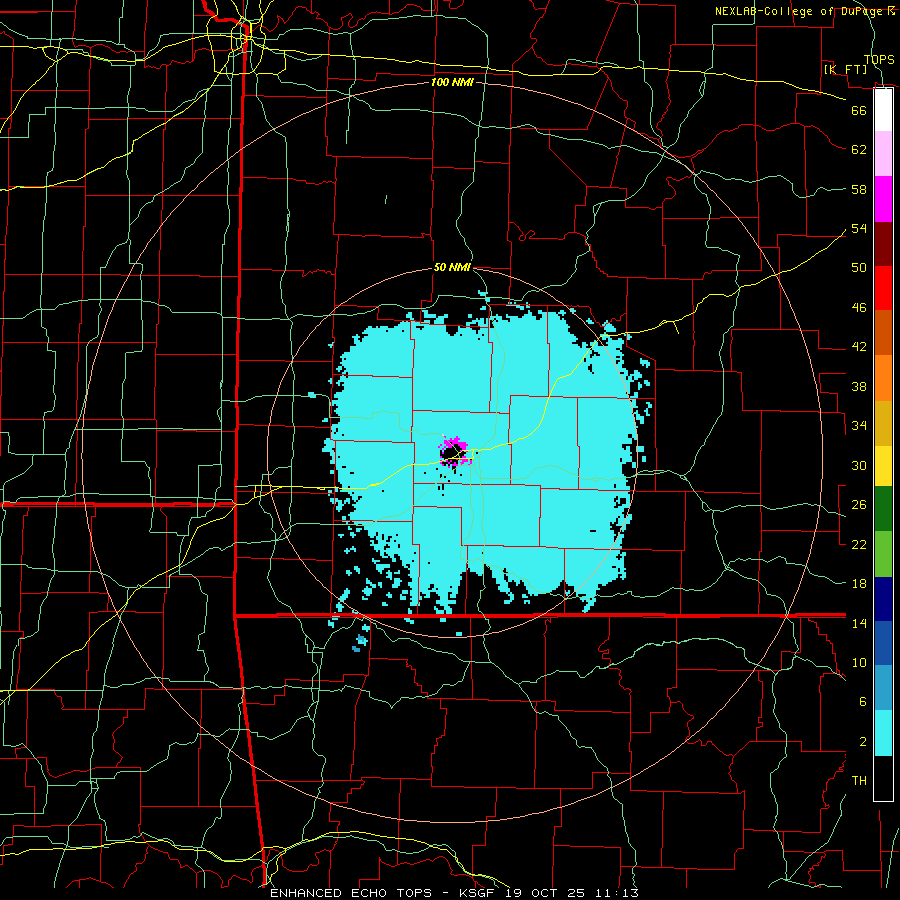Click the 2 legend value
Image resolution: width=900 pixels, height=900 pixels.
pyautogui.click(x=863, y=742)
